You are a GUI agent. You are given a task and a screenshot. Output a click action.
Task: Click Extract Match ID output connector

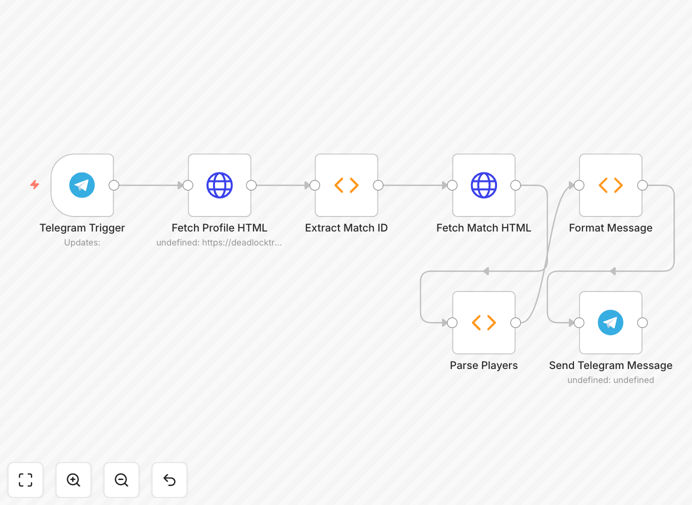coord(378,185)
